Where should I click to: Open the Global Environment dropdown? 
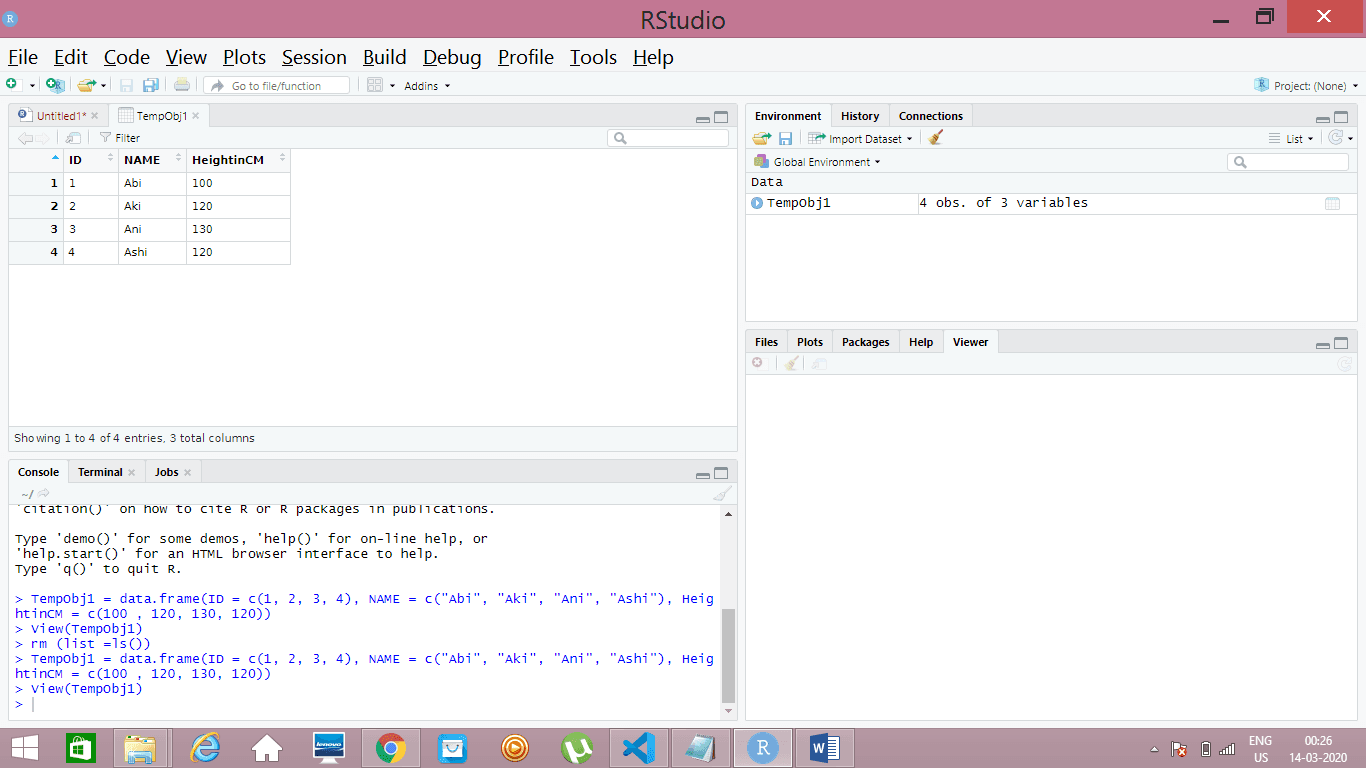click(x=818, y=162)
